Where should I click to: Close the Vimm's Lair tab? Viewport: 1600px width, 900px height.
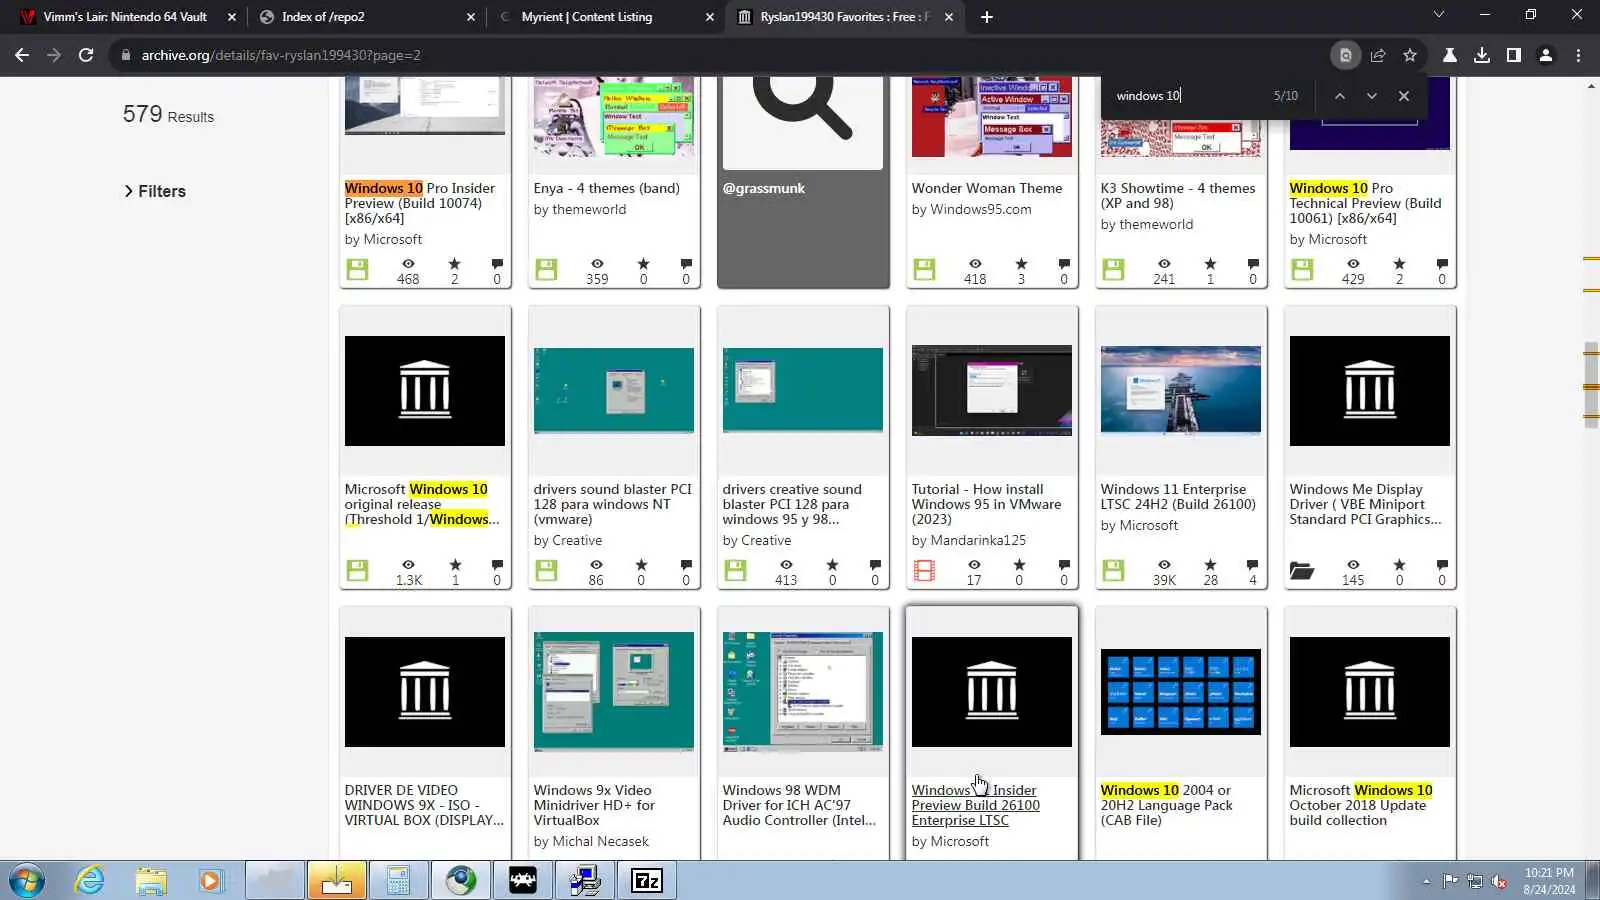pyautogui.click(x=232, y=17)
